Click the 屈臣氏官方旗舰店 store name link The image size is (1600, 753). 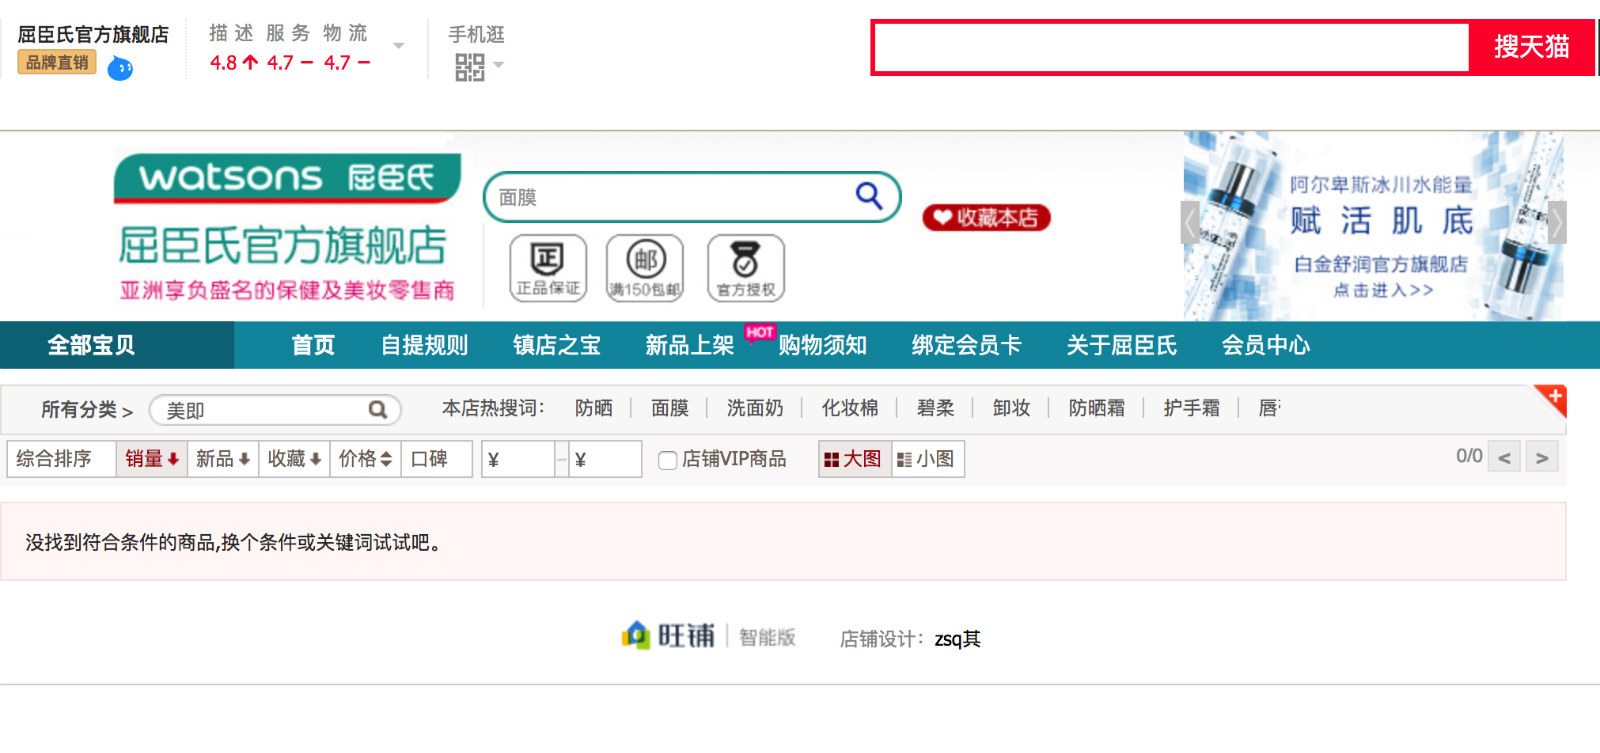coord(93,34)
